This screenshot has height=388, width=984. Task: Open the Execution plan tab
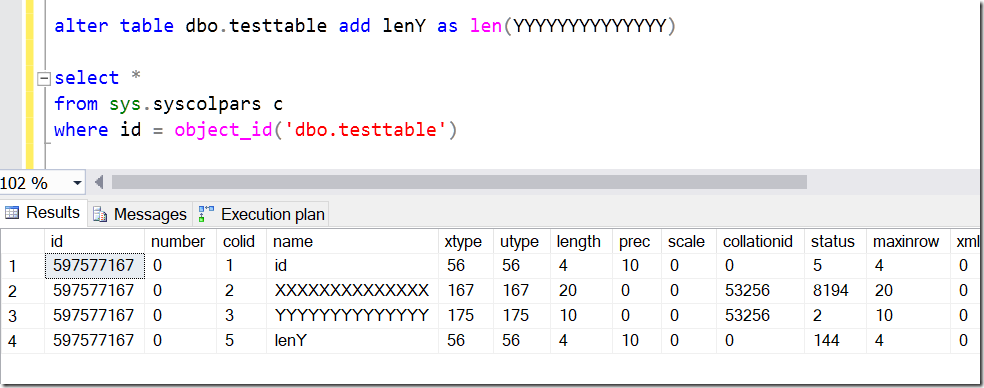coord(261,214)
